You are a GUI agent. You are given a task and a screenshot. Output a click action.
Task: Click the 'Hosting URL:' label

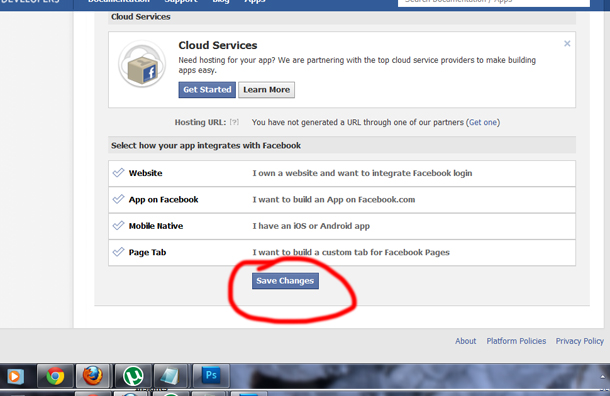200,122
